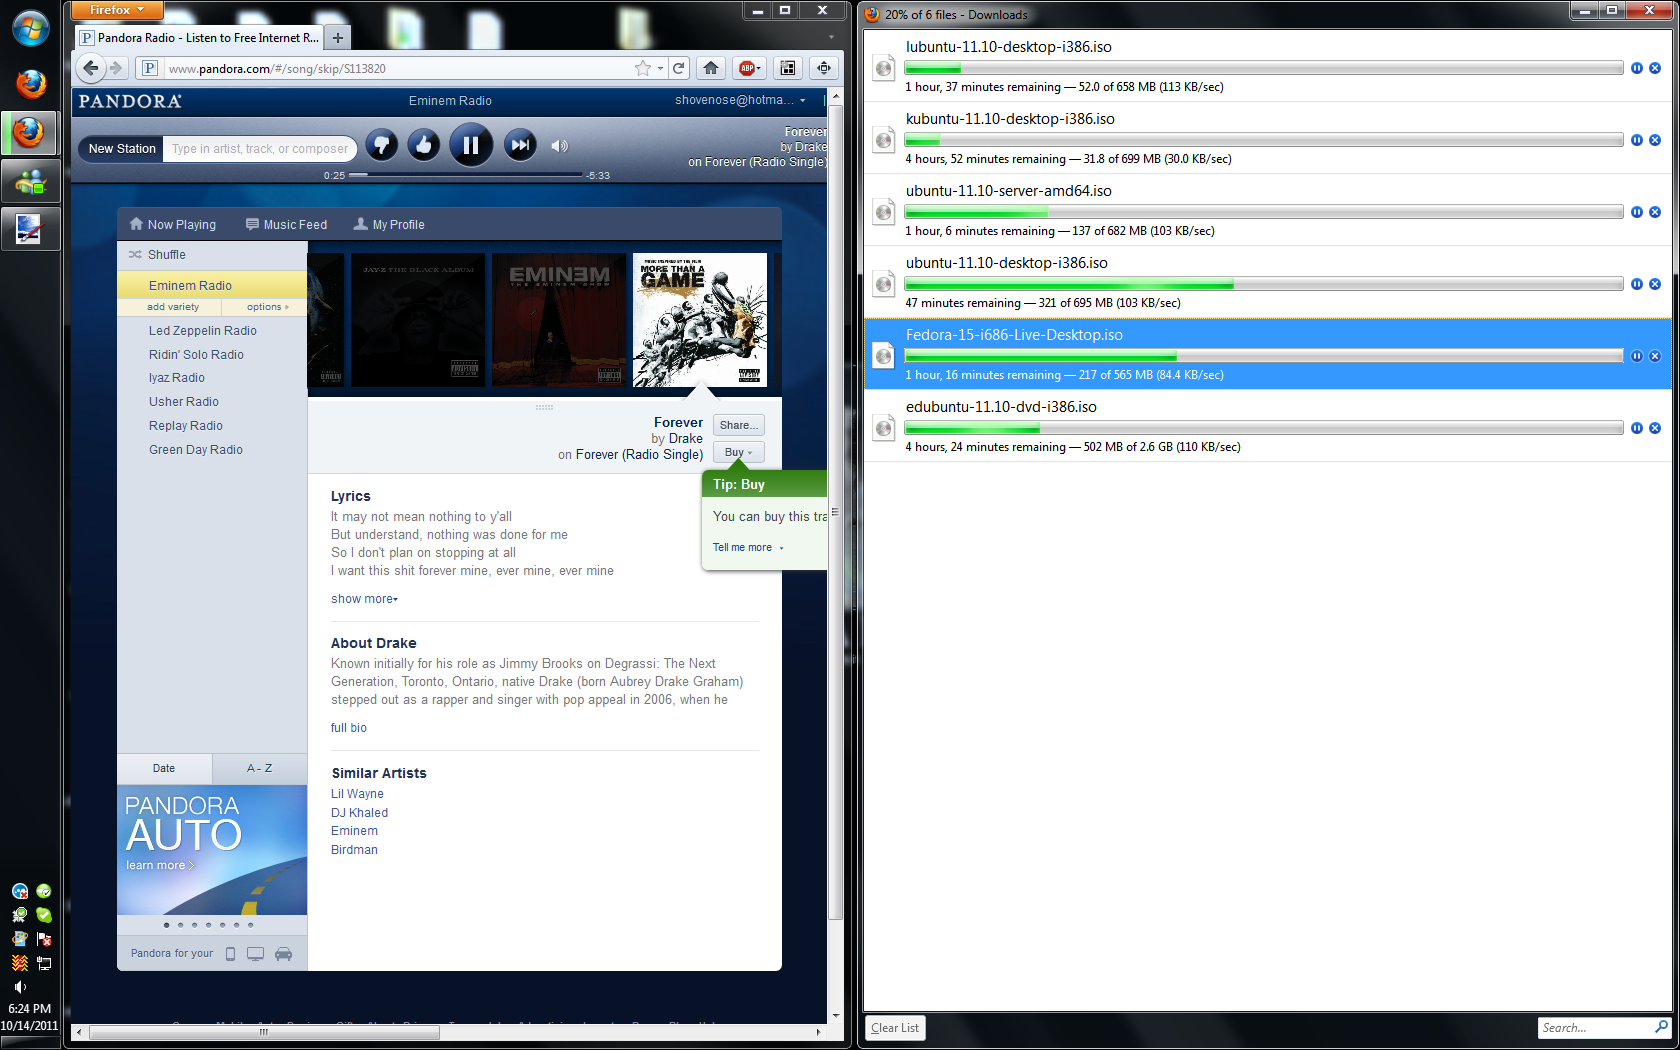Viewport: 1680px width, 1050px height.
Task: Open the Firefox application menu
Action: click(117, 10)
